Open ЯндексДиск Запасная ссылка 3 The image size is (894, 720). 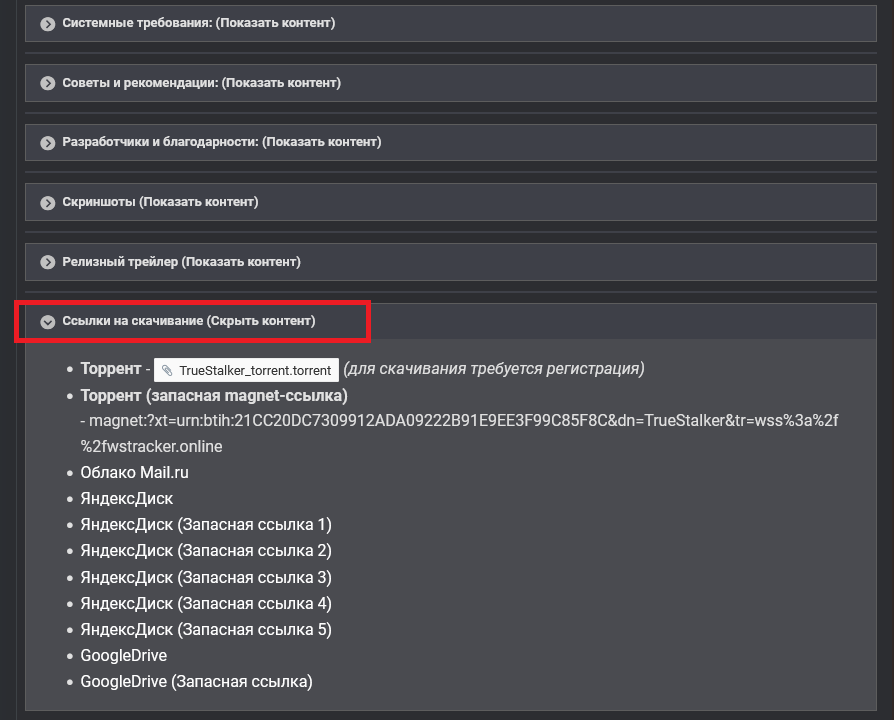point(205,577)
